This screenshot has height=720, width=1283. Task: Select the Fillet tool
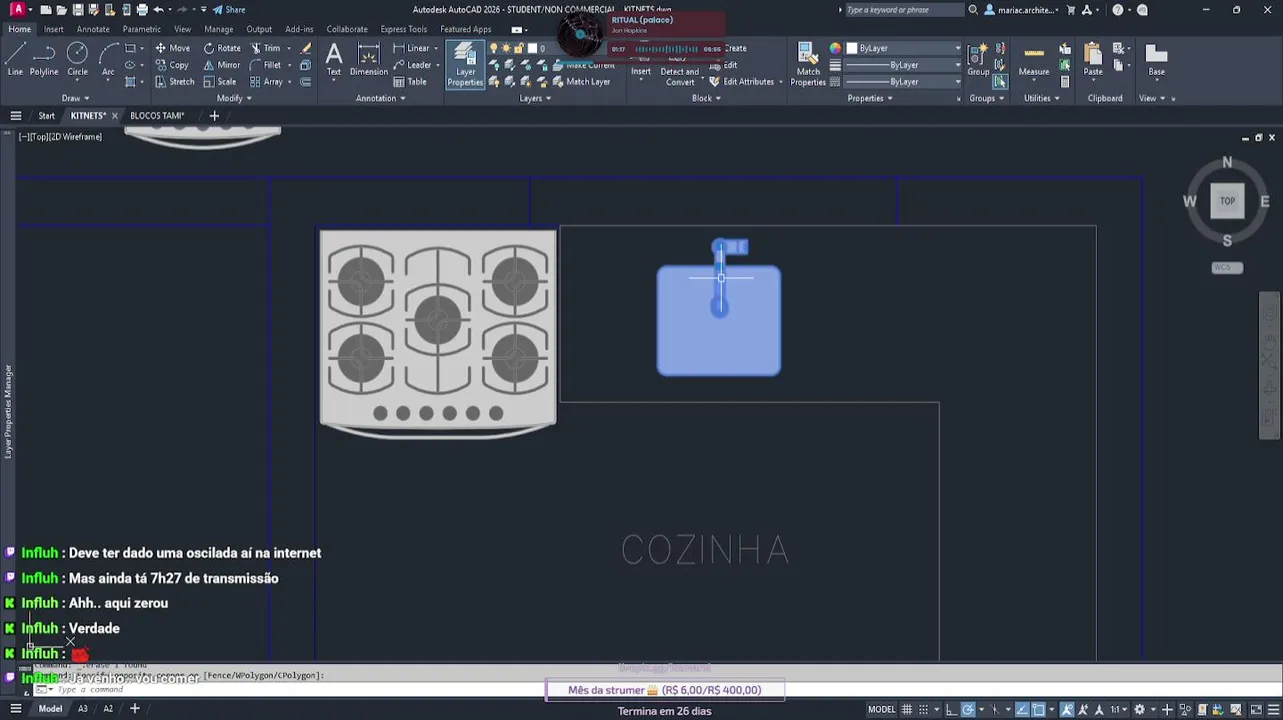click(265, 65)
